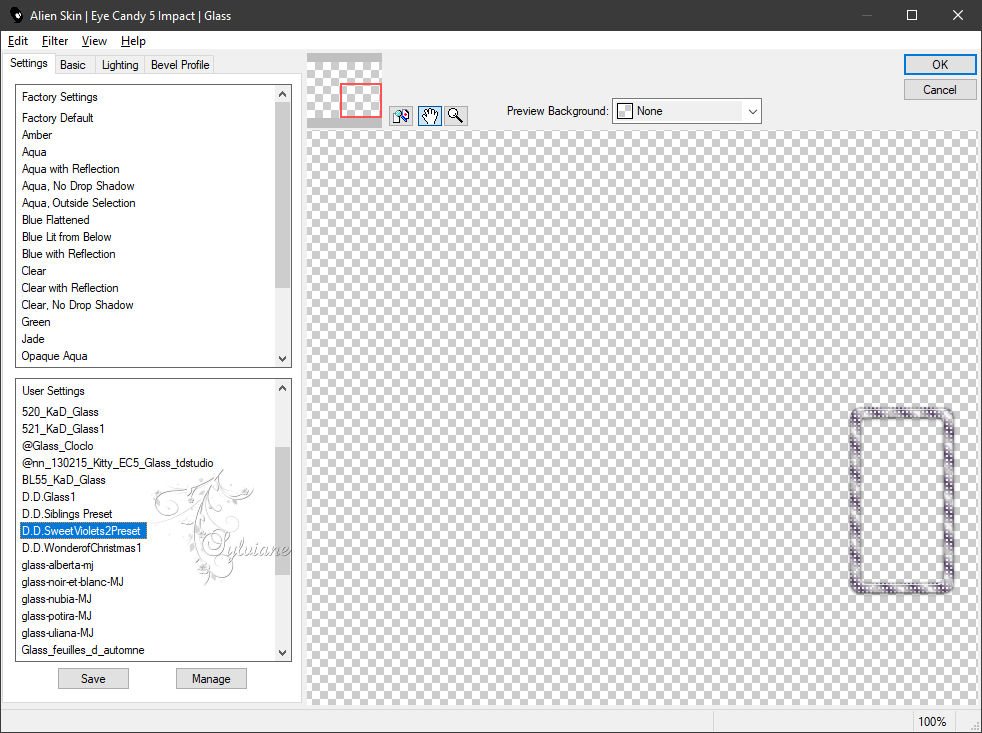Click highlighted D.D.SweetViolets2Preset entry

click(x=83, y=531)
